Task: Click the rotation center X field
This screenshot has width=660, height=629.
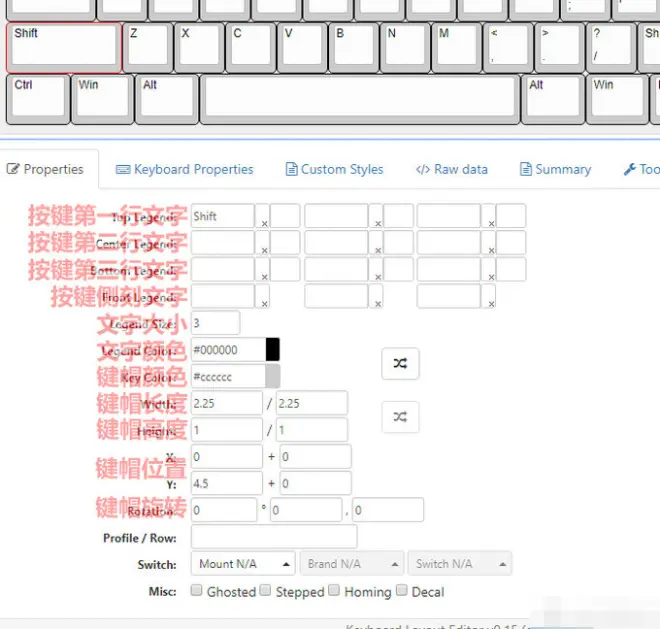Action: tap(306, 510)
